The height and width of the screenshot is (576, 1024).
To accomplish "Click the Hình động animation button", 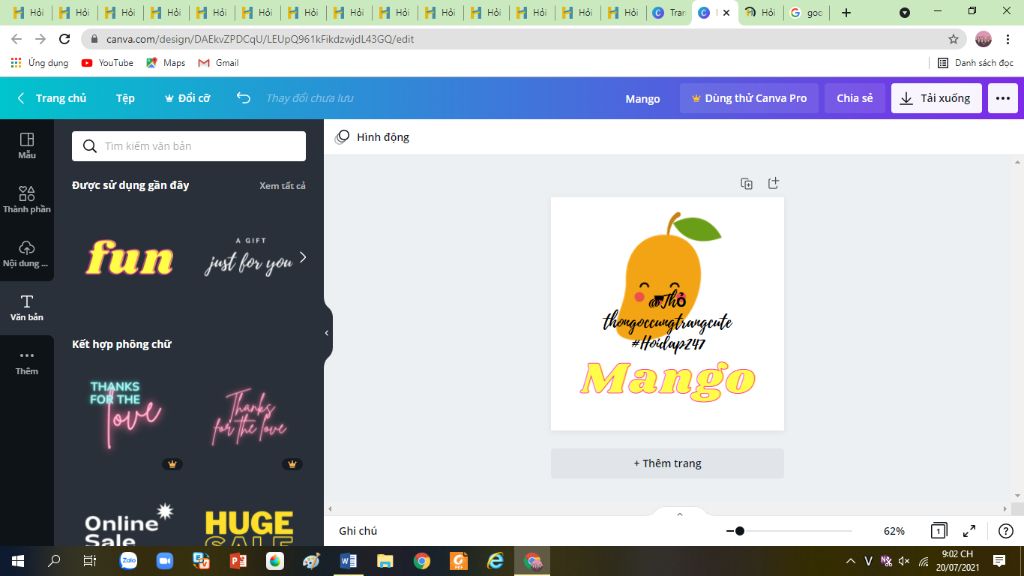I will 372,137.
